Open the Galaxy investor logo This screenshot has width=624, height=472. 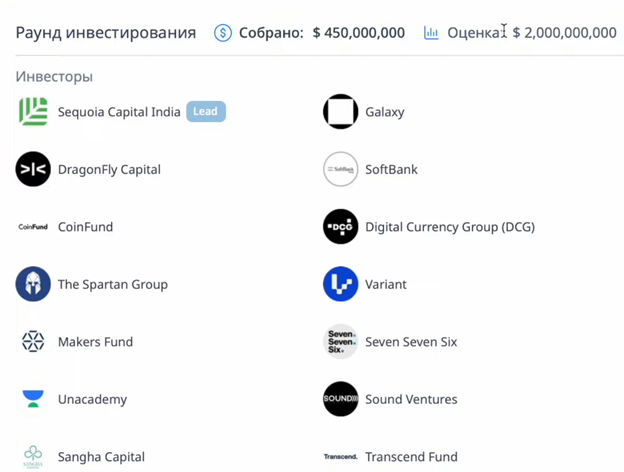pos(340,111)
